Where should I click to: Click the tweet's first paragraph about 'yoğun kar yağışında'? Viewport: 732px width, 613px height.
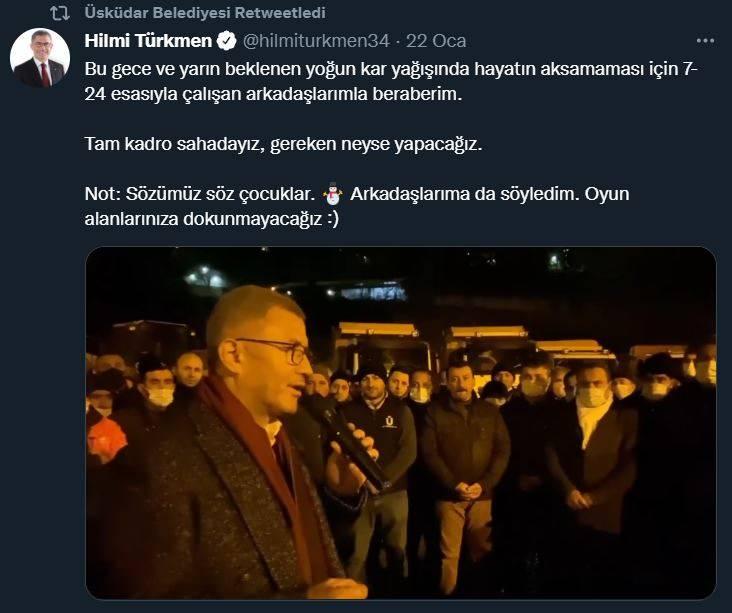point(391,81)
